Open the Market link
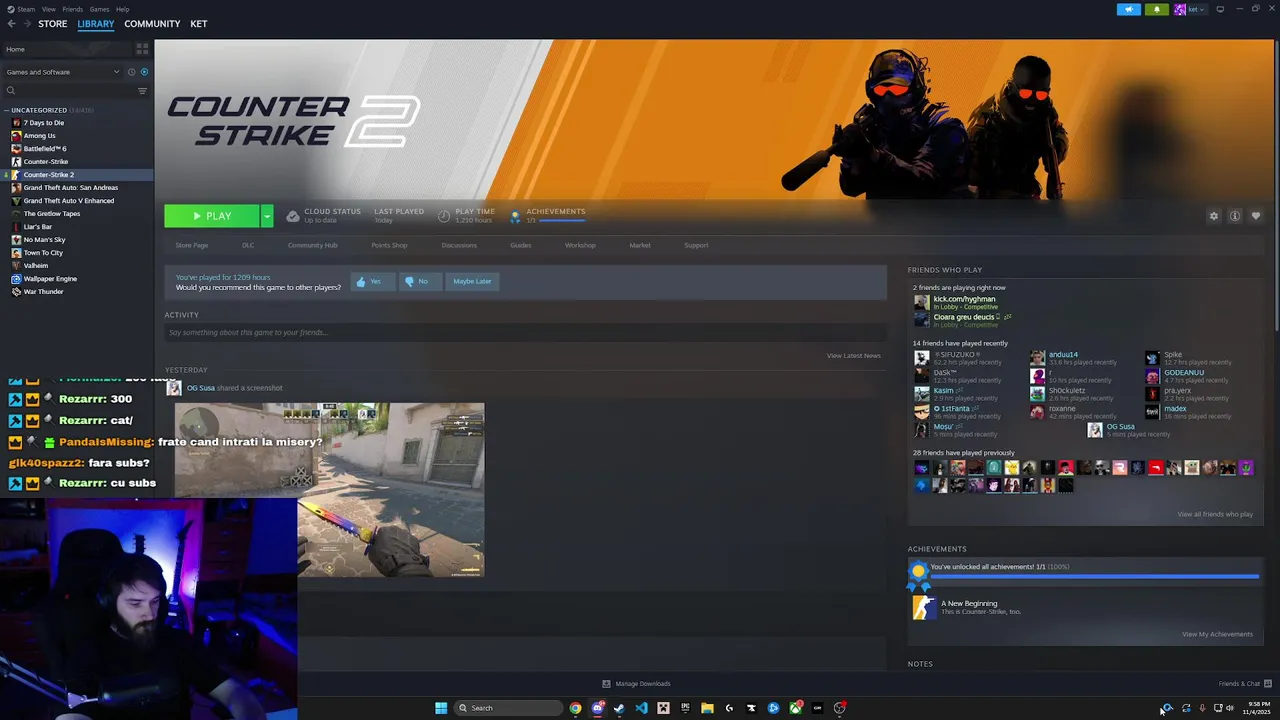 click(x=640, y=245)
